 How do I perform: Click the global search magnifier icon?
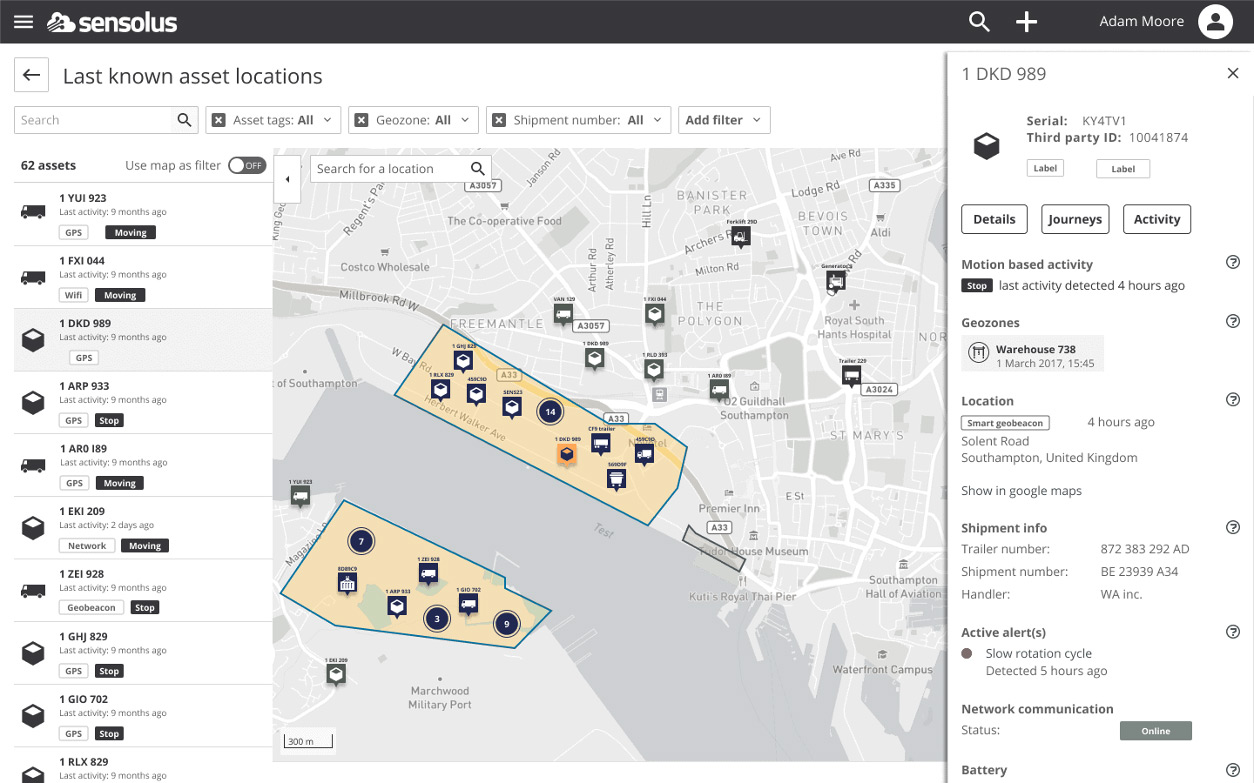[979, 22]
